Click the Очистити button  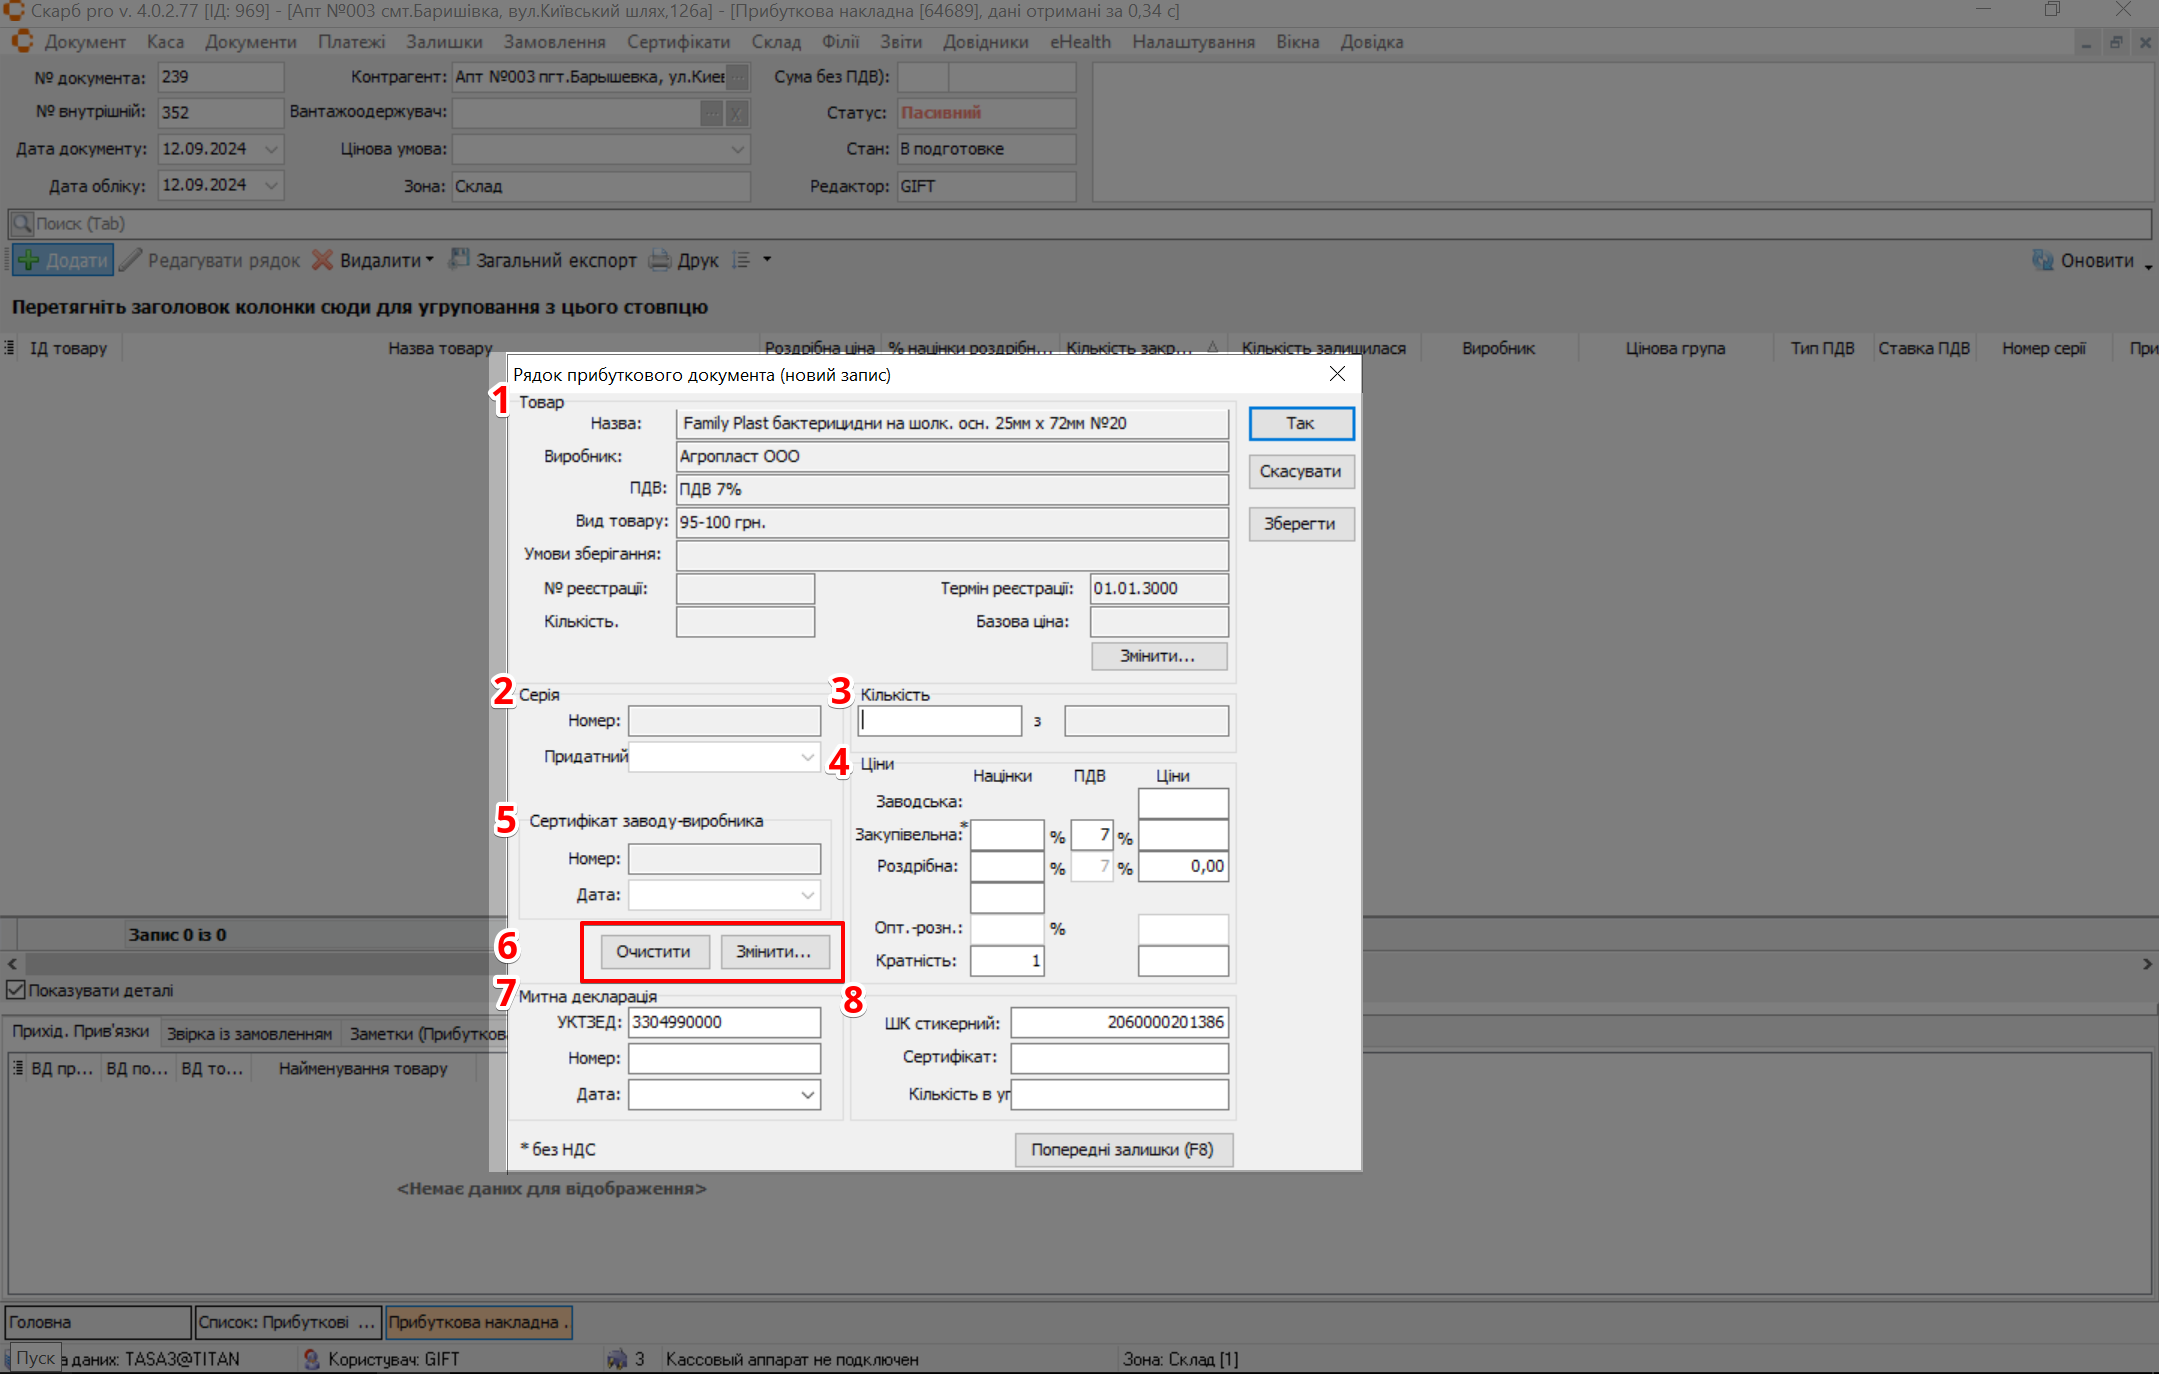pyautogui.click(x=653, y=951)
